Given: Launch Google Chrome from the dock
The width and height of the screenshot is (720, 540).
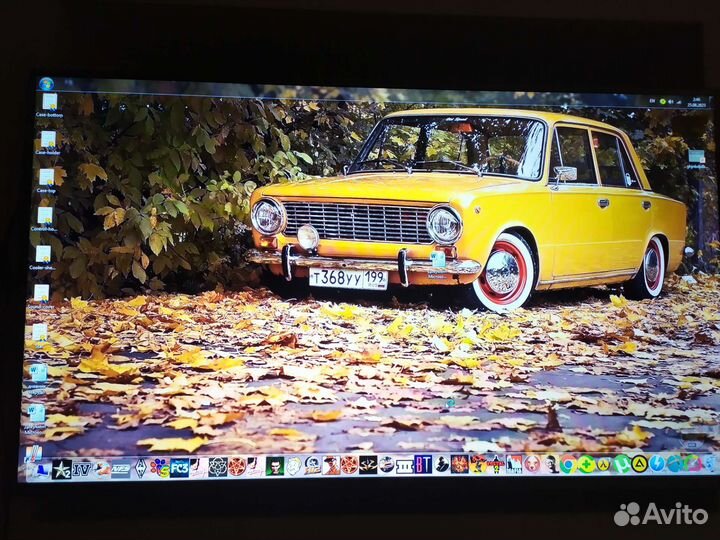Looking at the screenshot, I should 567,463.
